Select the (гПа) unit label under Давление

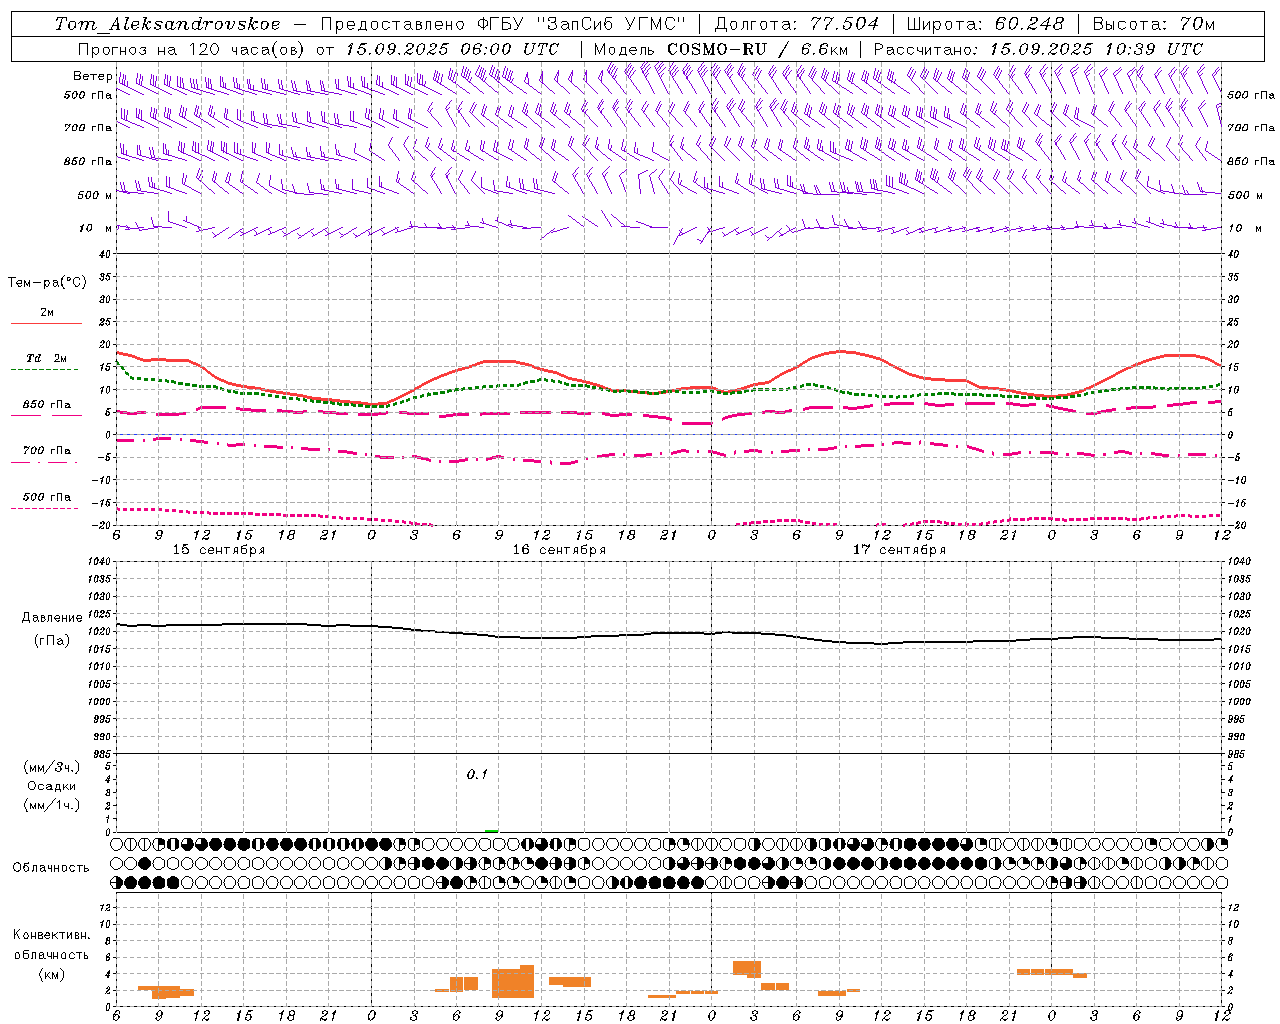(52, 640)
